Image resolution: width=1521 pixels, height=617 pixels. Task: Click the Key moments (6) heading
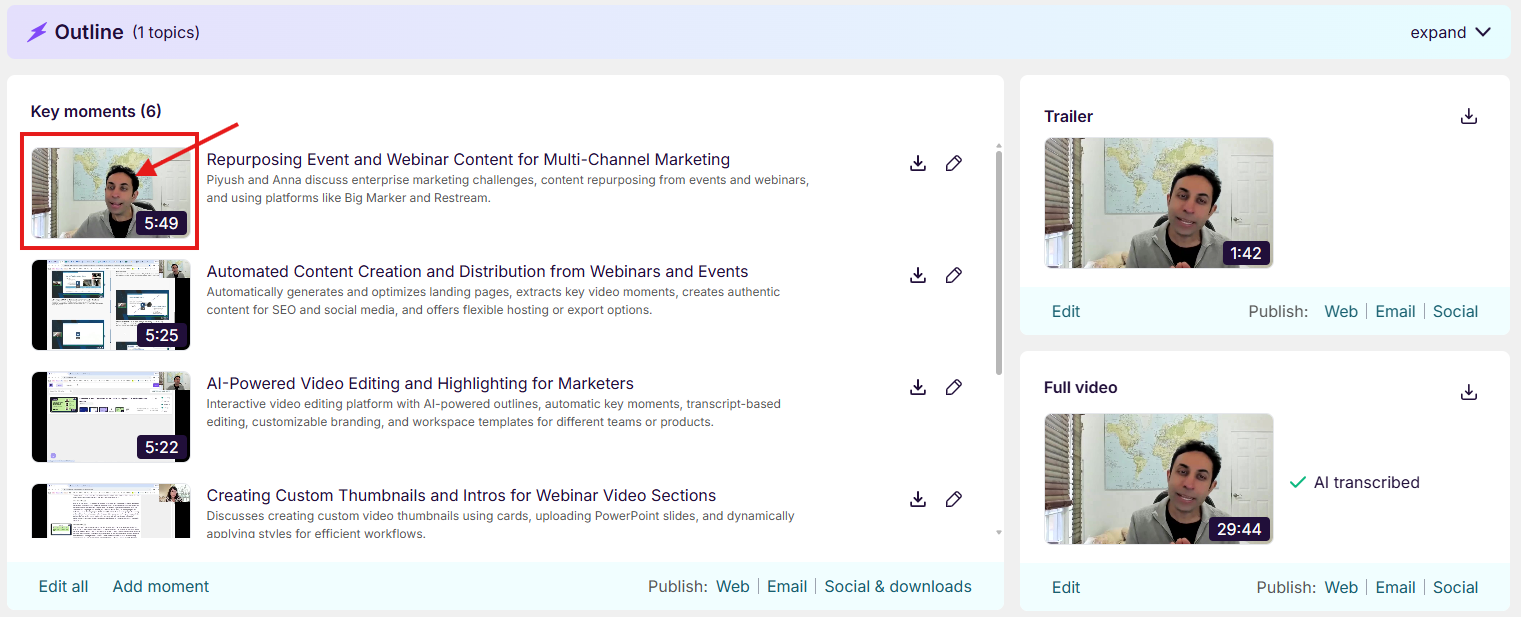pos(96,111)
